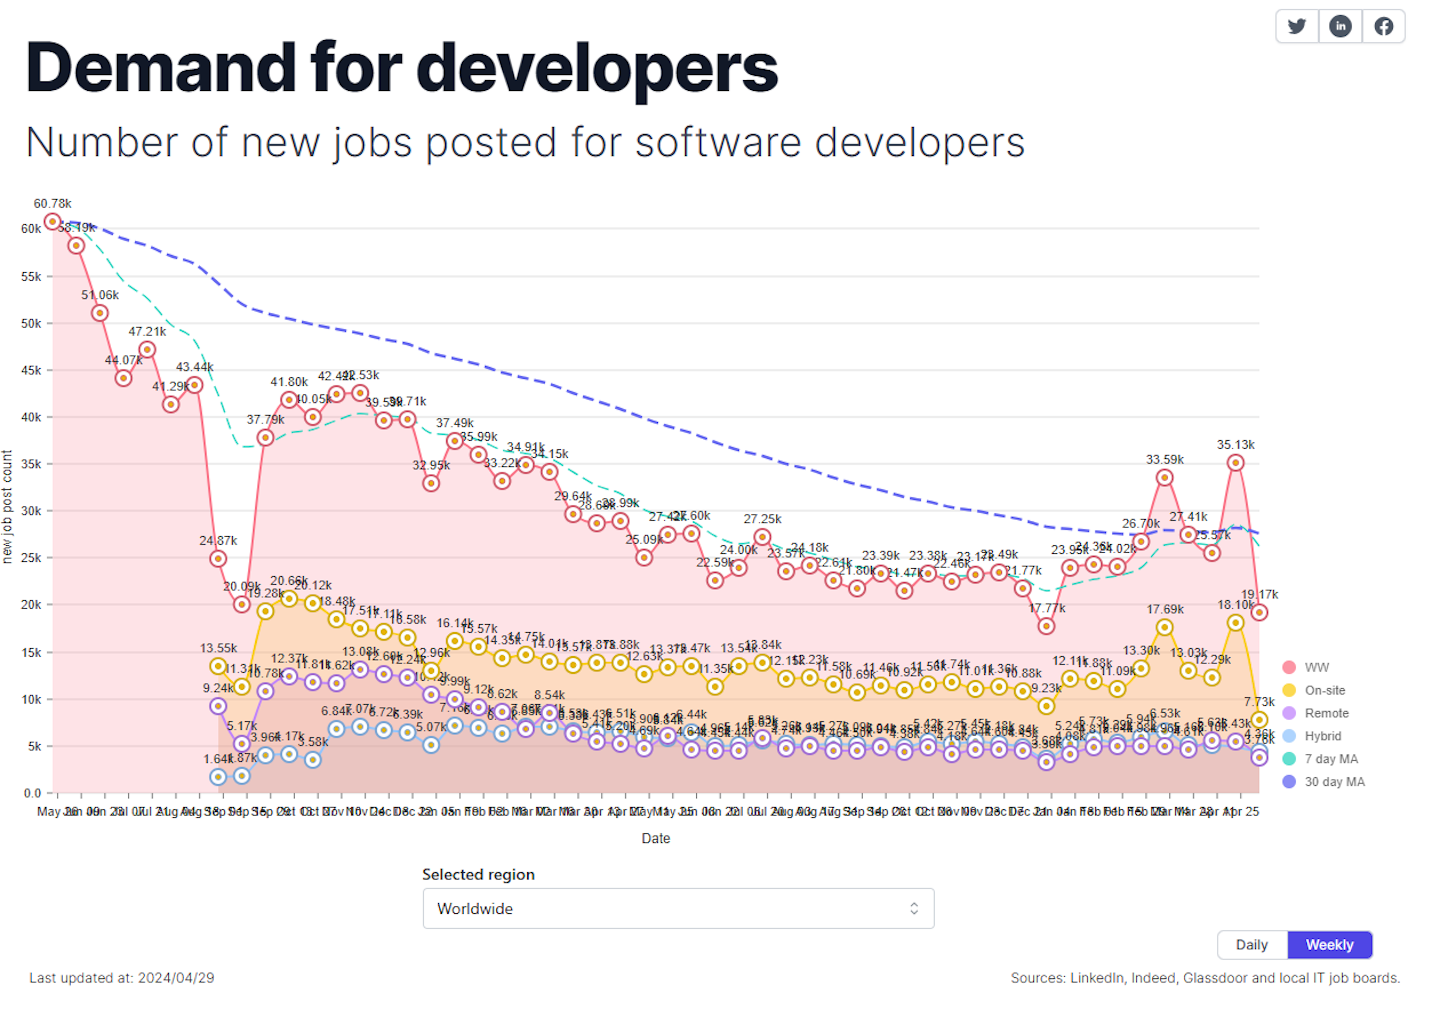Click the LinkedIn share icon
The height and width of the screenshot is (1025, 1440).
tap(1340, 26)
